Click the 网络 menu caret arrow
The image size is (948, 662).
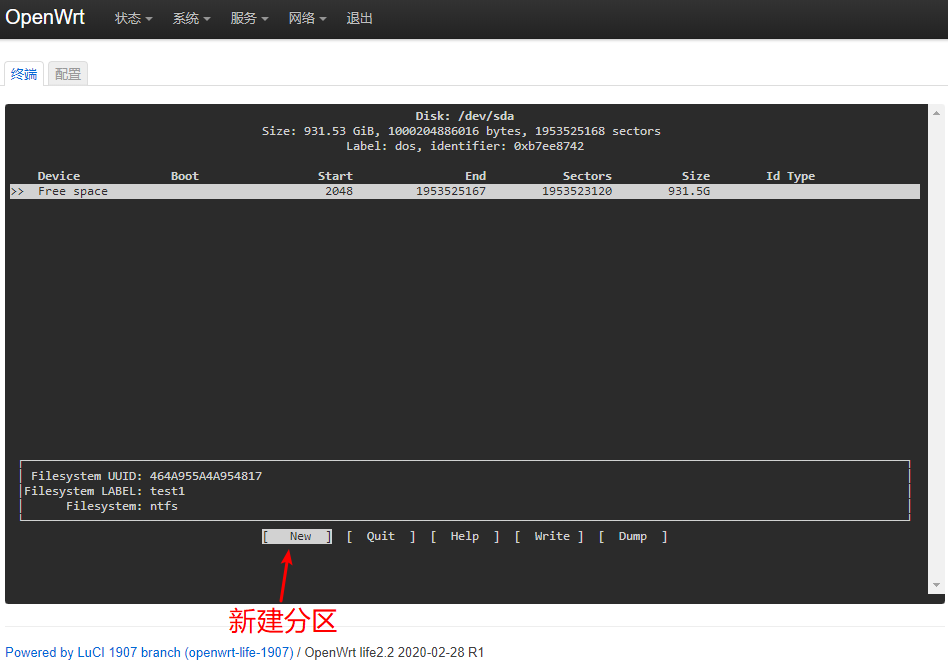pyautogui.click(x=322, y=18)
